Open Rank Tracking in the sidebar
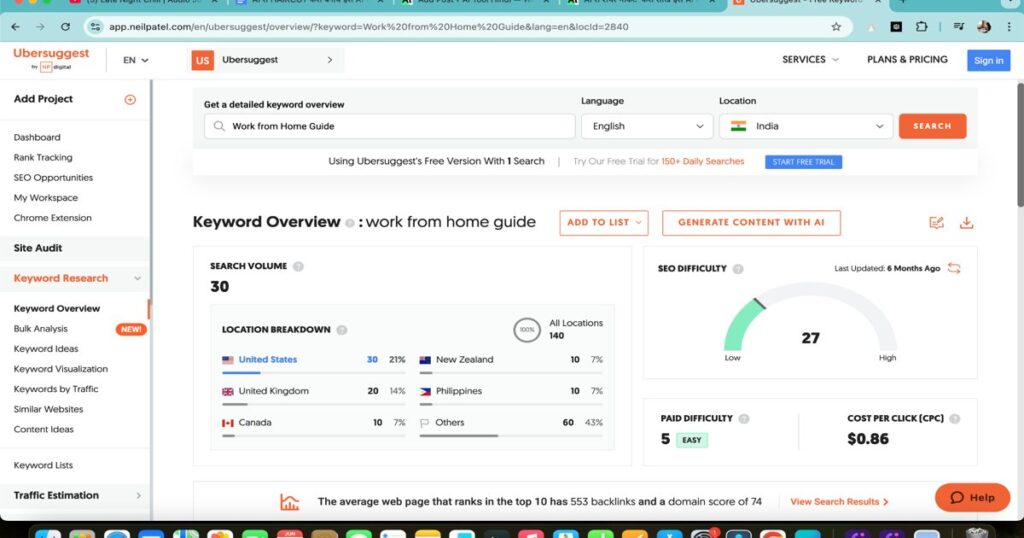The image size is (1024, 538). point(42,157)
